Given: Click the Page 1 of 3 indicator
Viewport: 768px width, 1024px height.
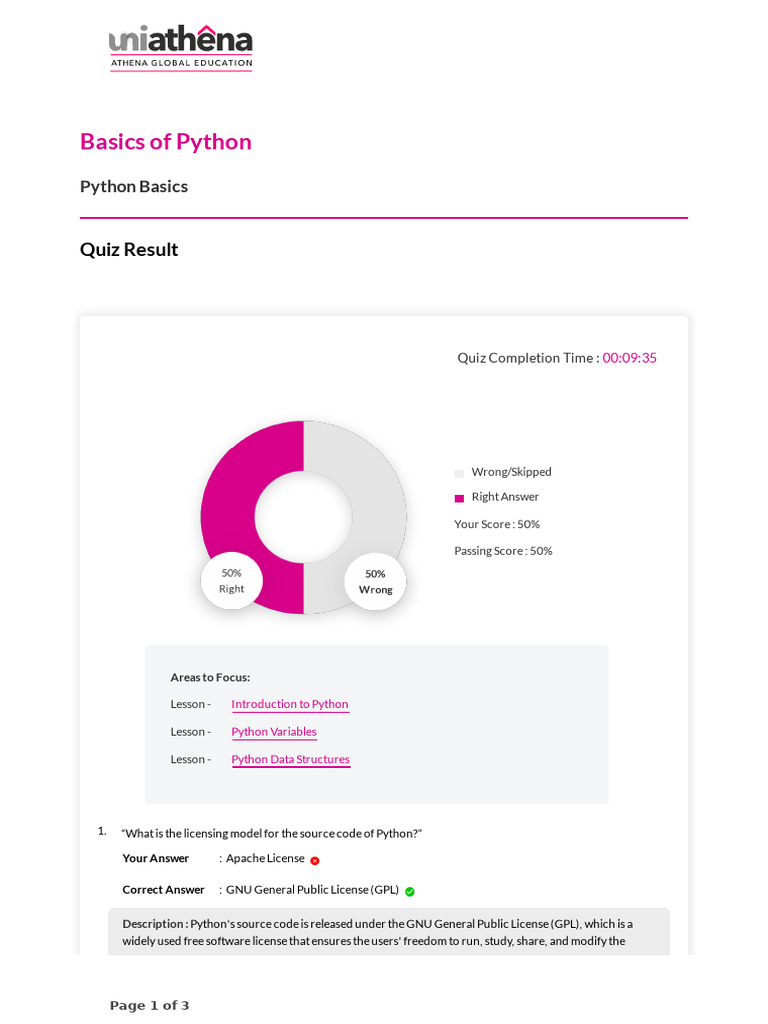Looking at the screenshot, I should tap(149, 1006).
